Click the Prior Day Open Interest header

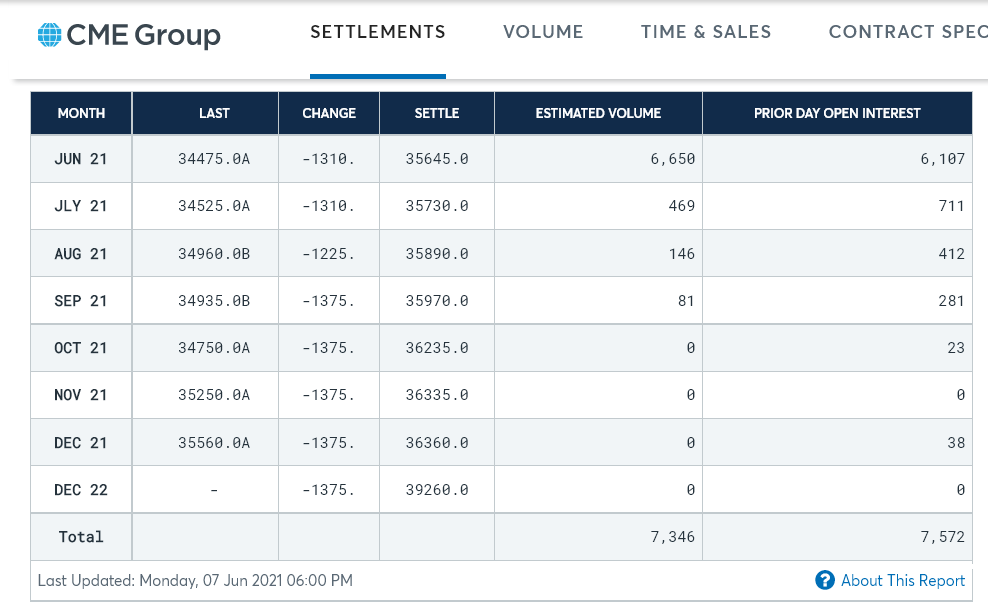tap(837, 113)
